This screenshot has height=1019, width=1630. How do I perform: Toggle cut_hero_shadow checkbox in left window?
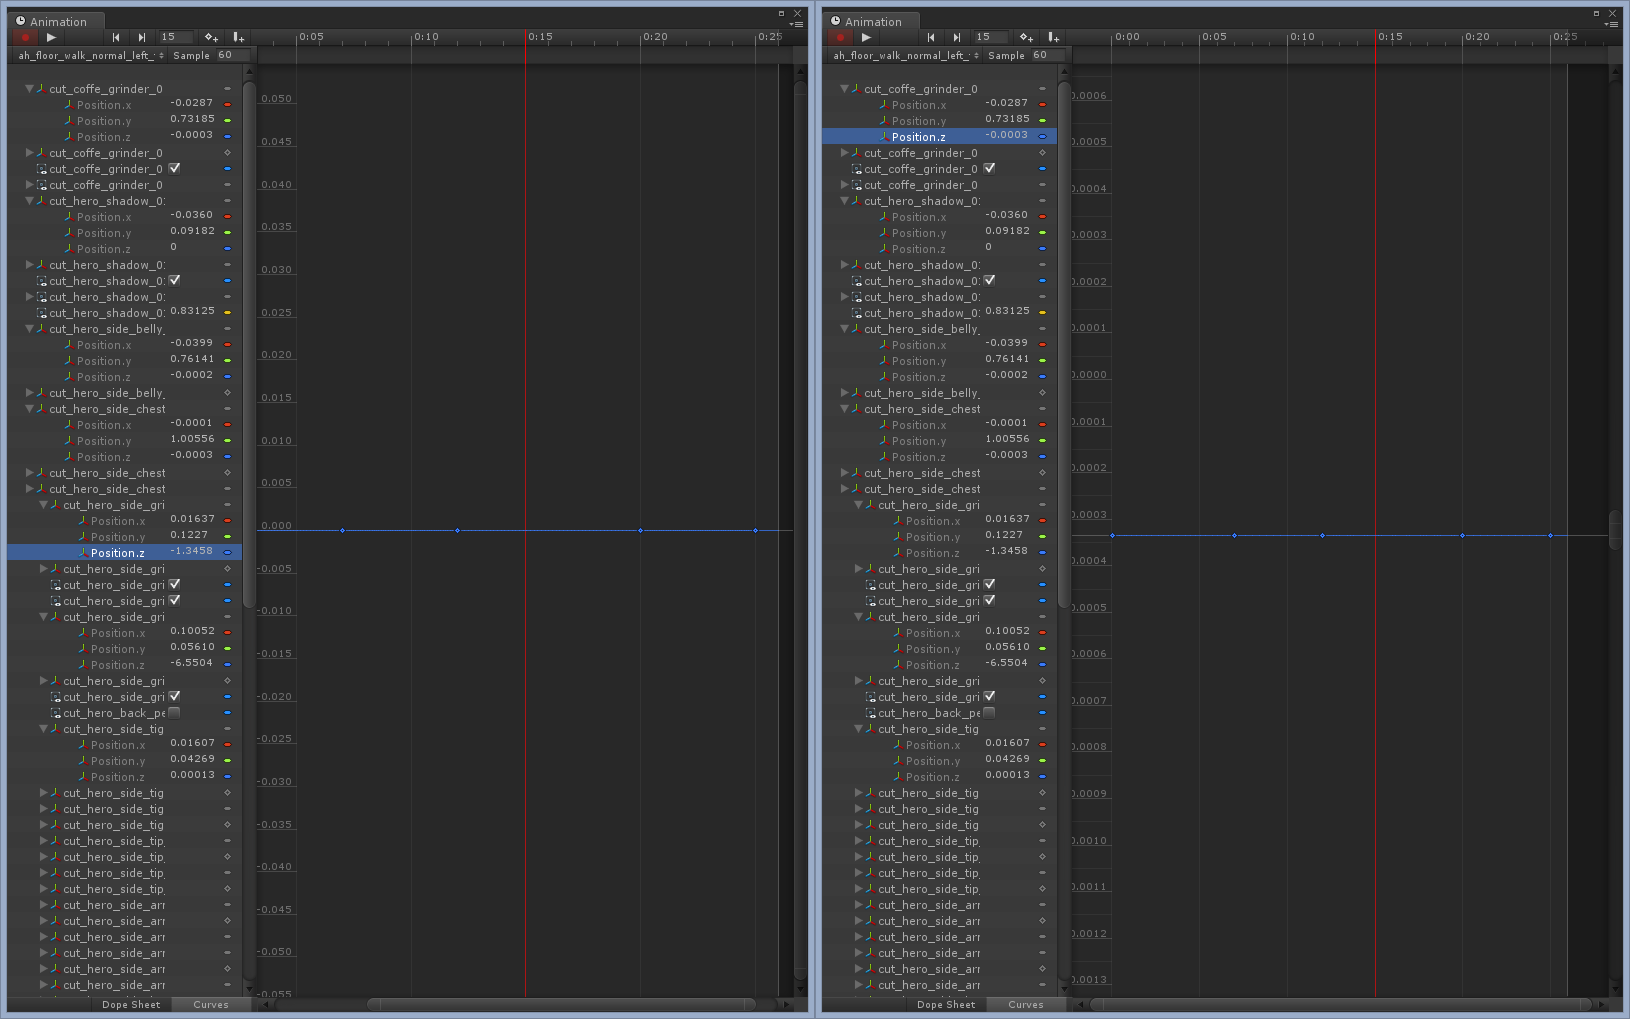coord(174,280)
